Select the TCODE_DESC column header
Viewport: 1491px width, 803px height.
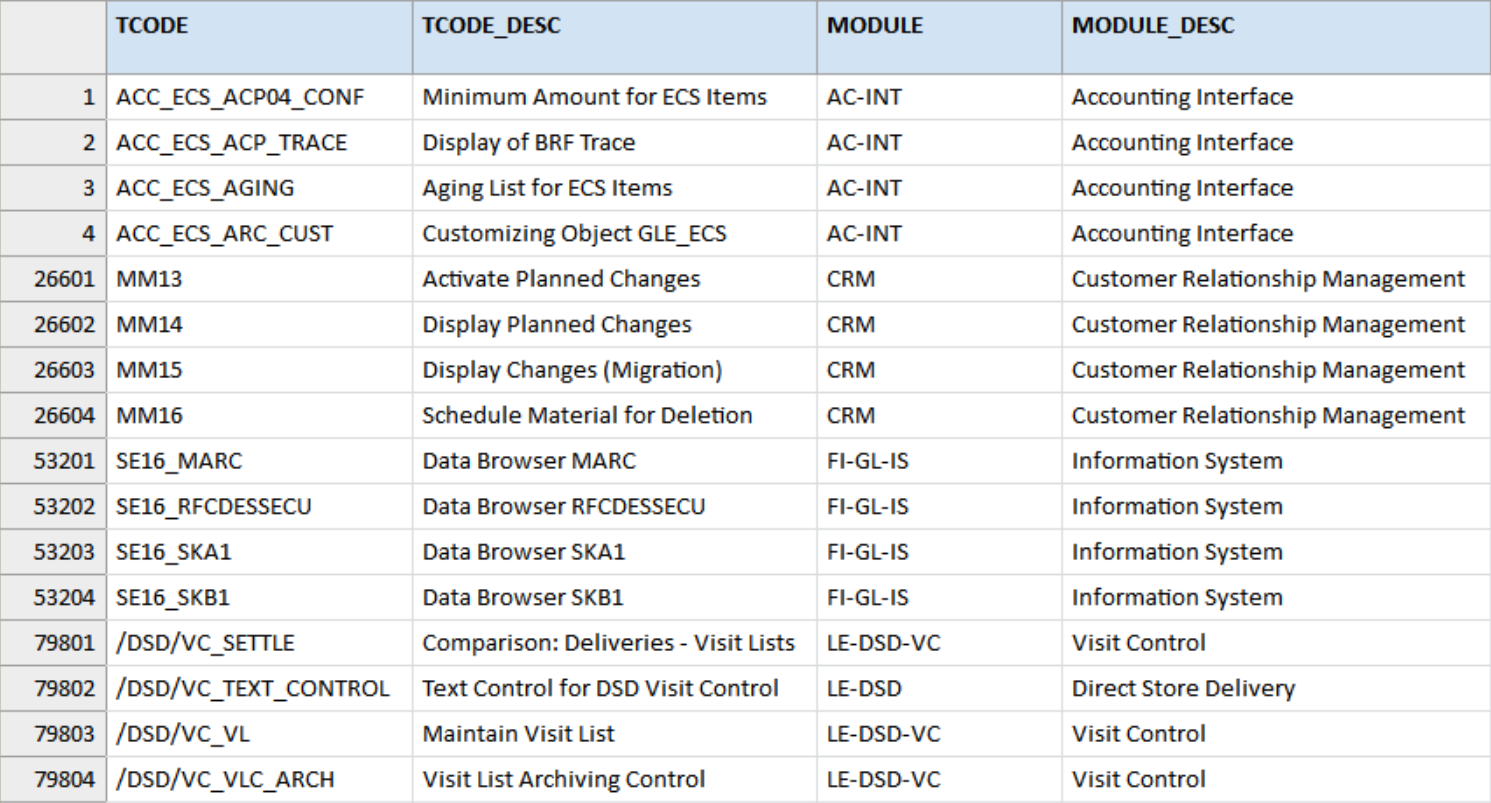pyautogui.click(x=614, y=37)
